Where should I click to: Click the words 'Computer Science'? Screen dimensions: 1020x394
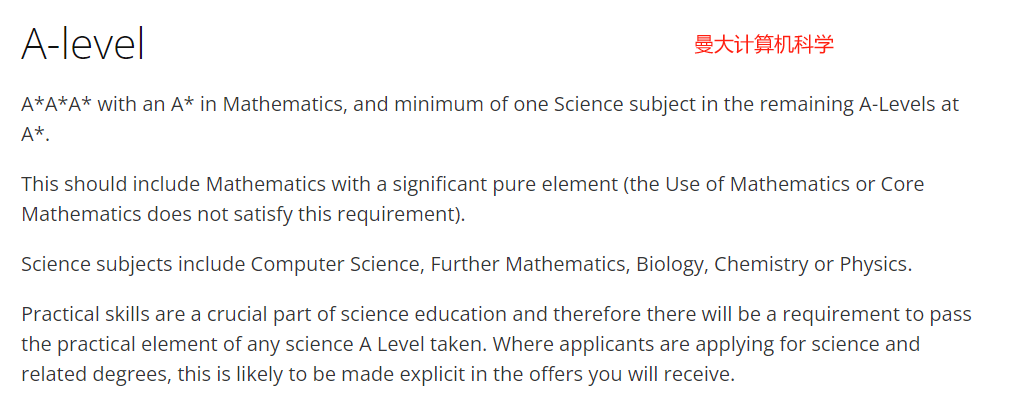click(336, 265)
